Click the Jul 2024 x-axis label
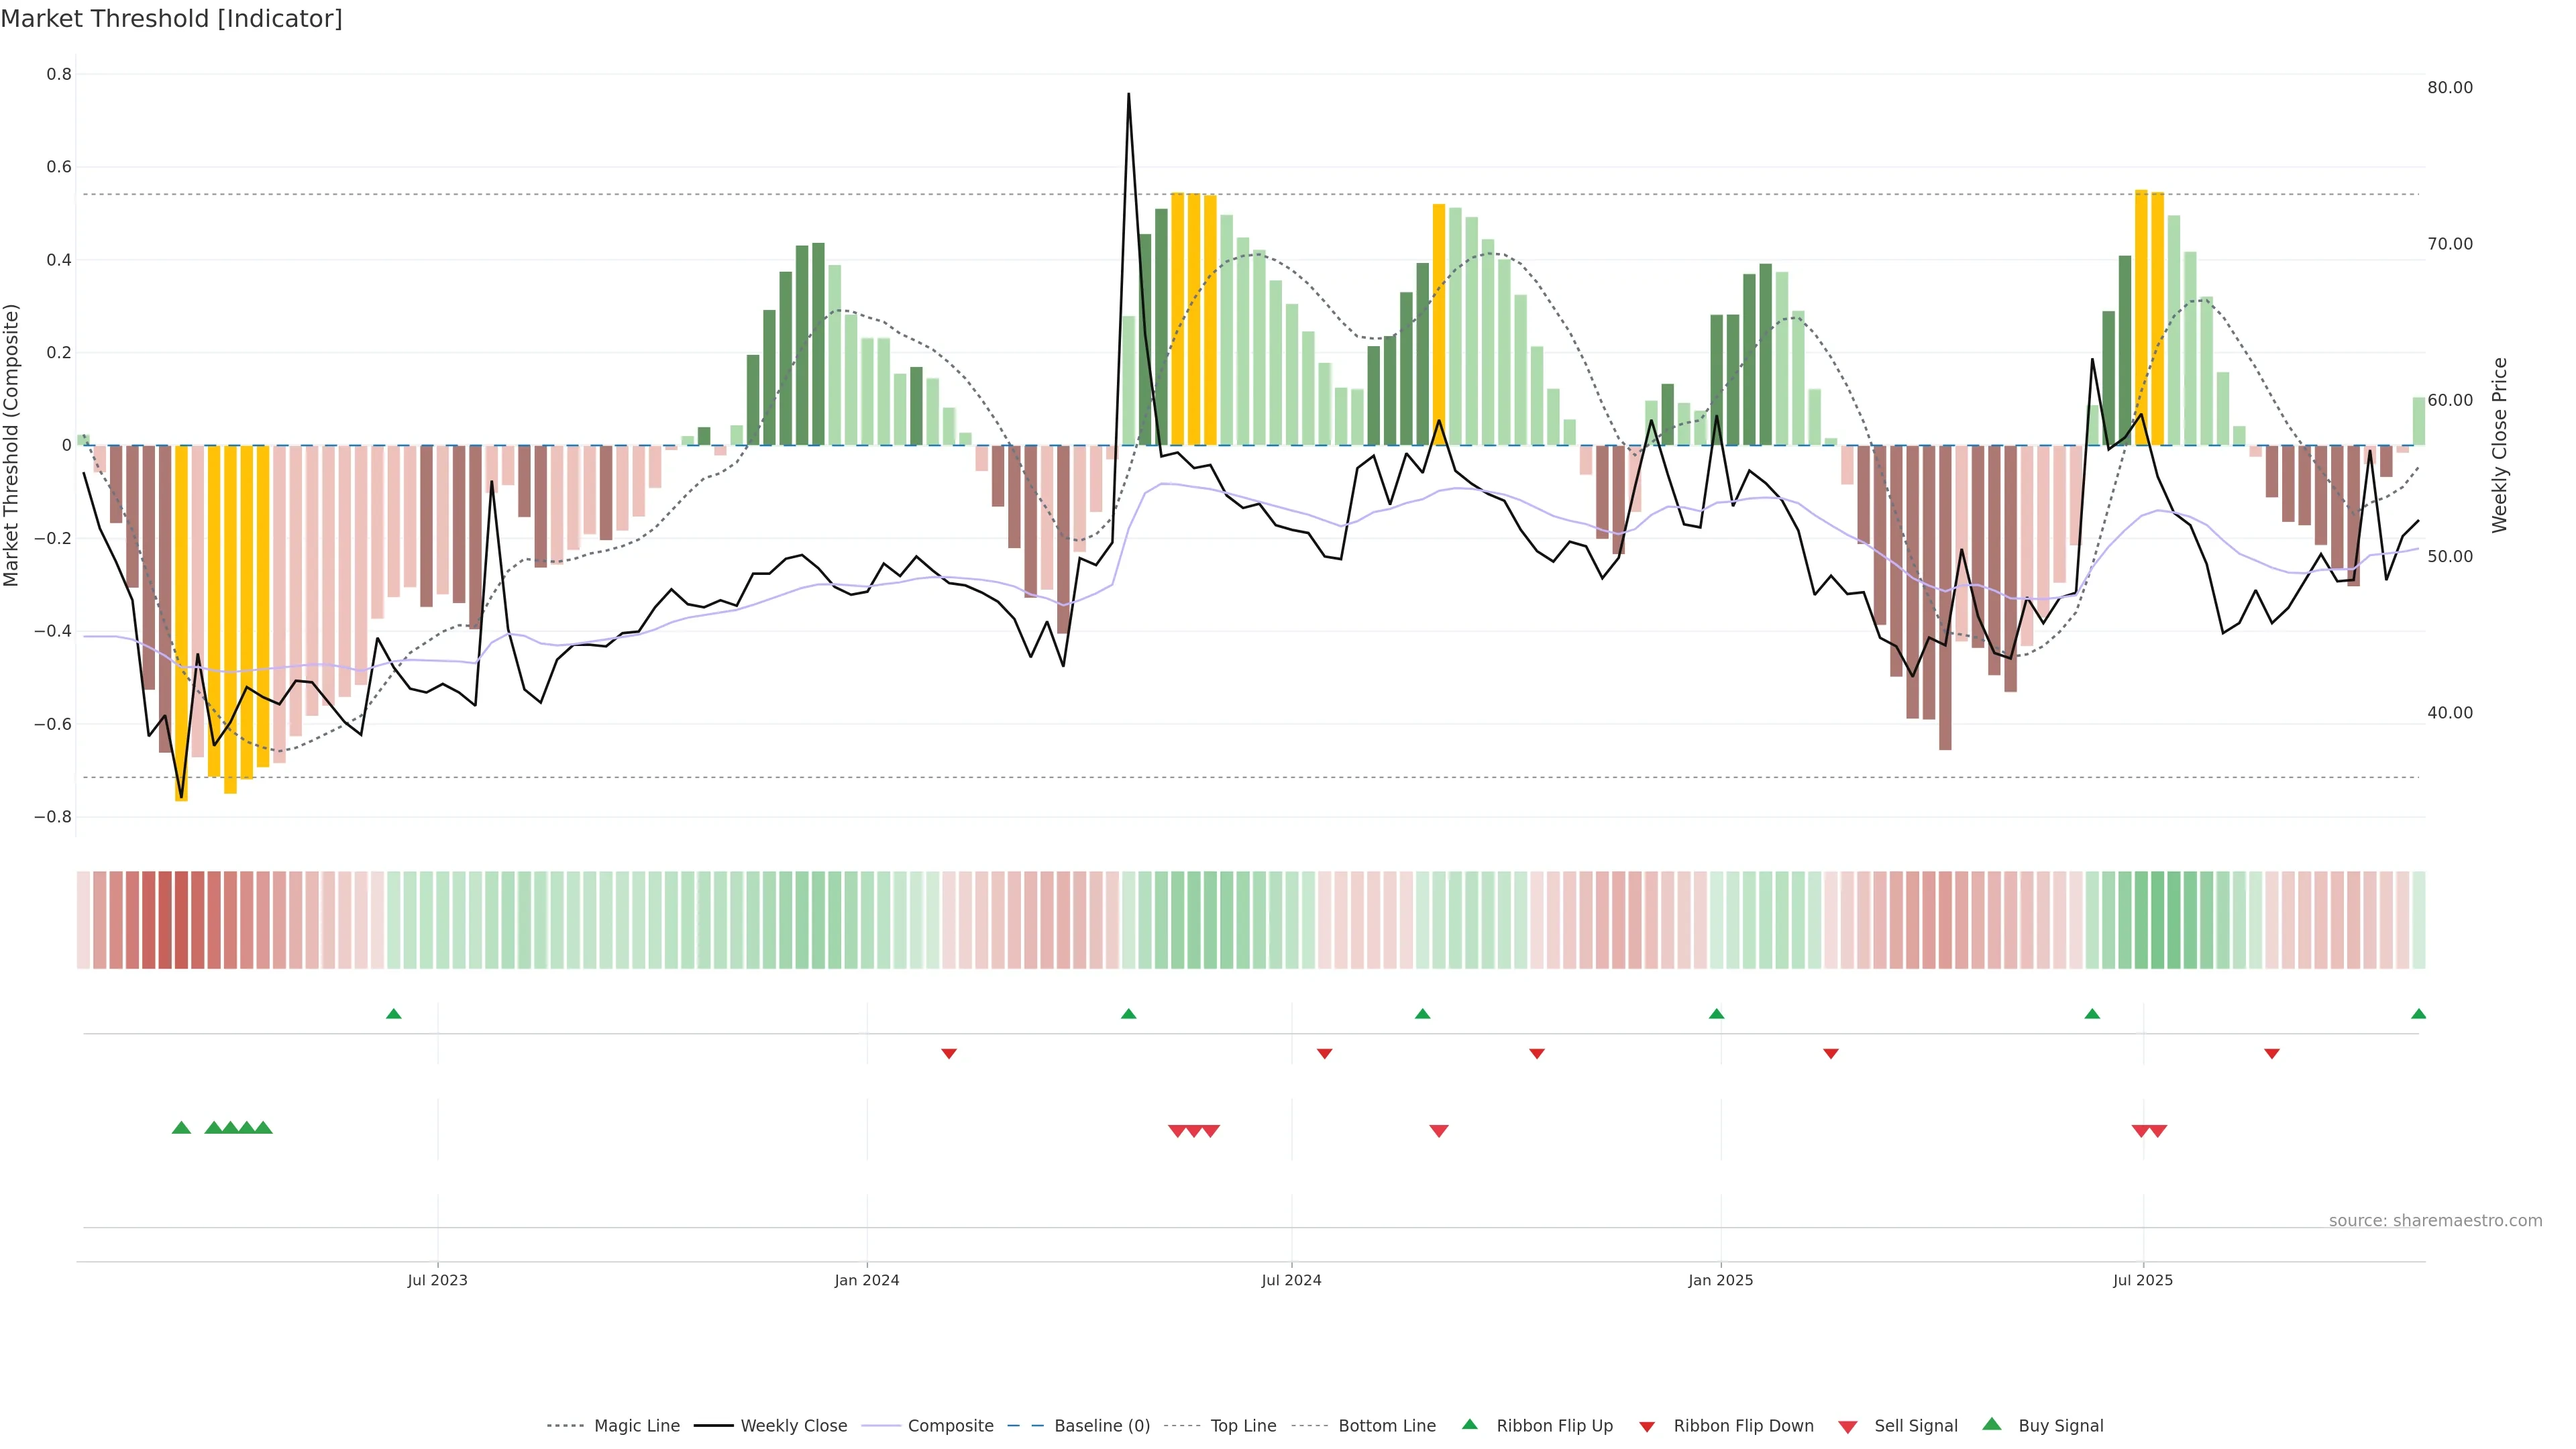 (1291, 1280)
